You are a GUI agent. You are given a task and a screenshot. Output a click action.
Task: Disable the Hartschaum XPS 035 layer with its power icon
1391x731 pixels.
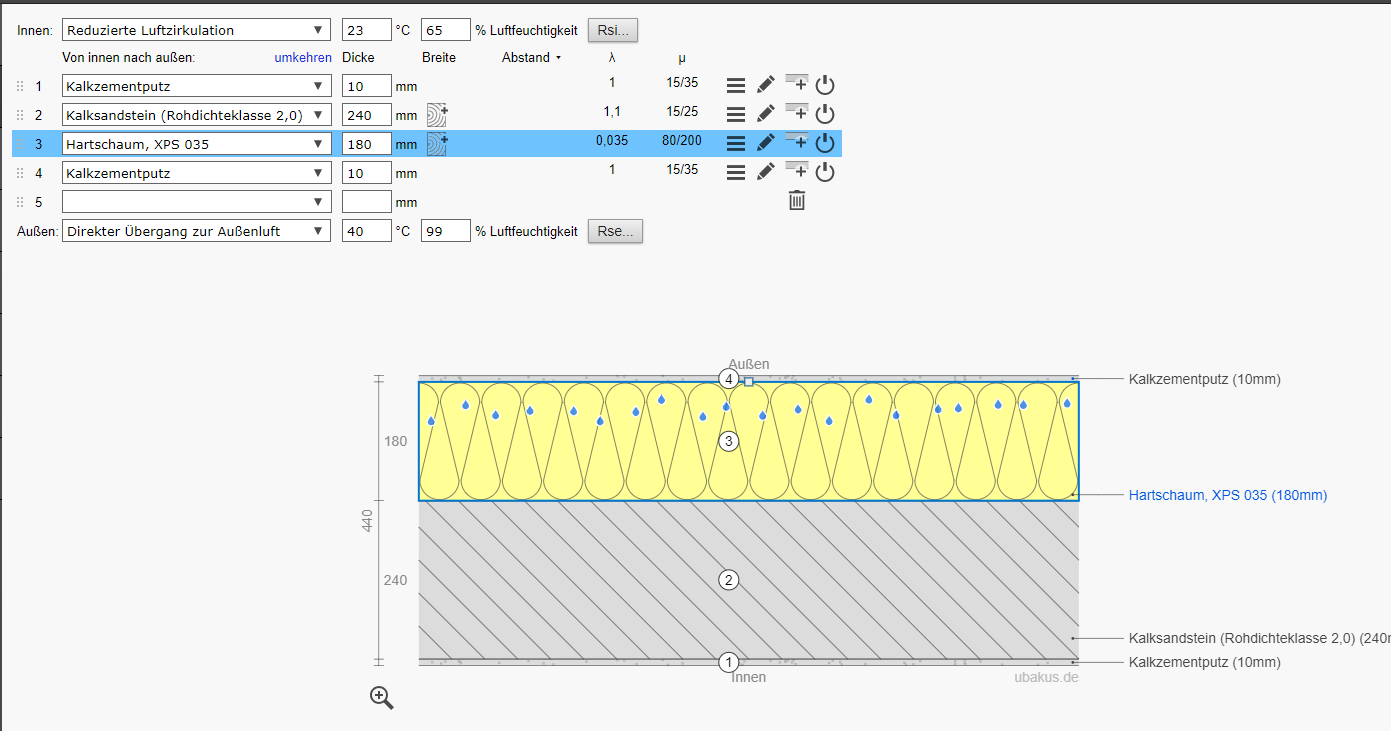point(825,143)
